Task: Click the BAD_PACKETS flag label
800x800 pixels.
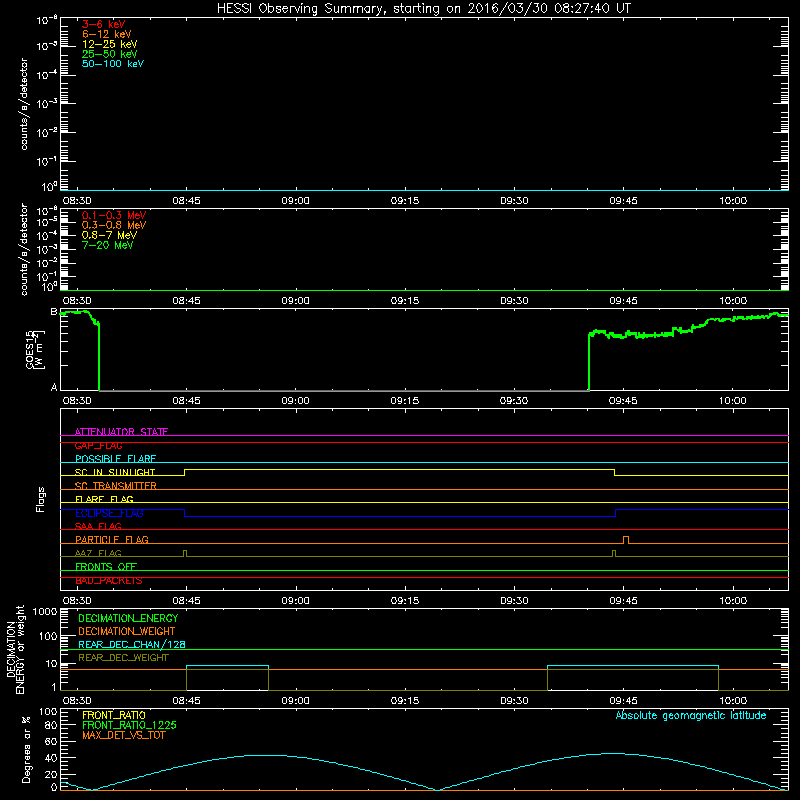Action: tap(109, 580)
